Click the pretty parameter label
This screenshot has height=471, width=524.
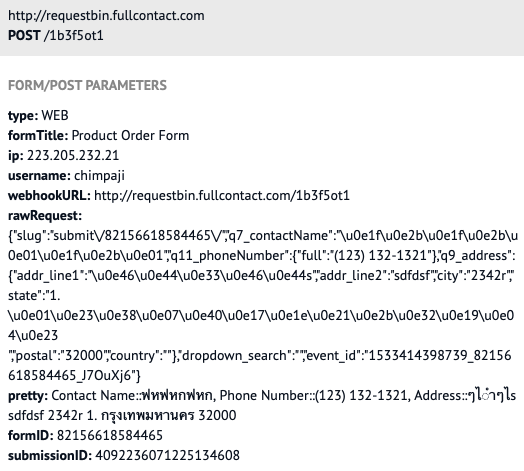point(28,396)
